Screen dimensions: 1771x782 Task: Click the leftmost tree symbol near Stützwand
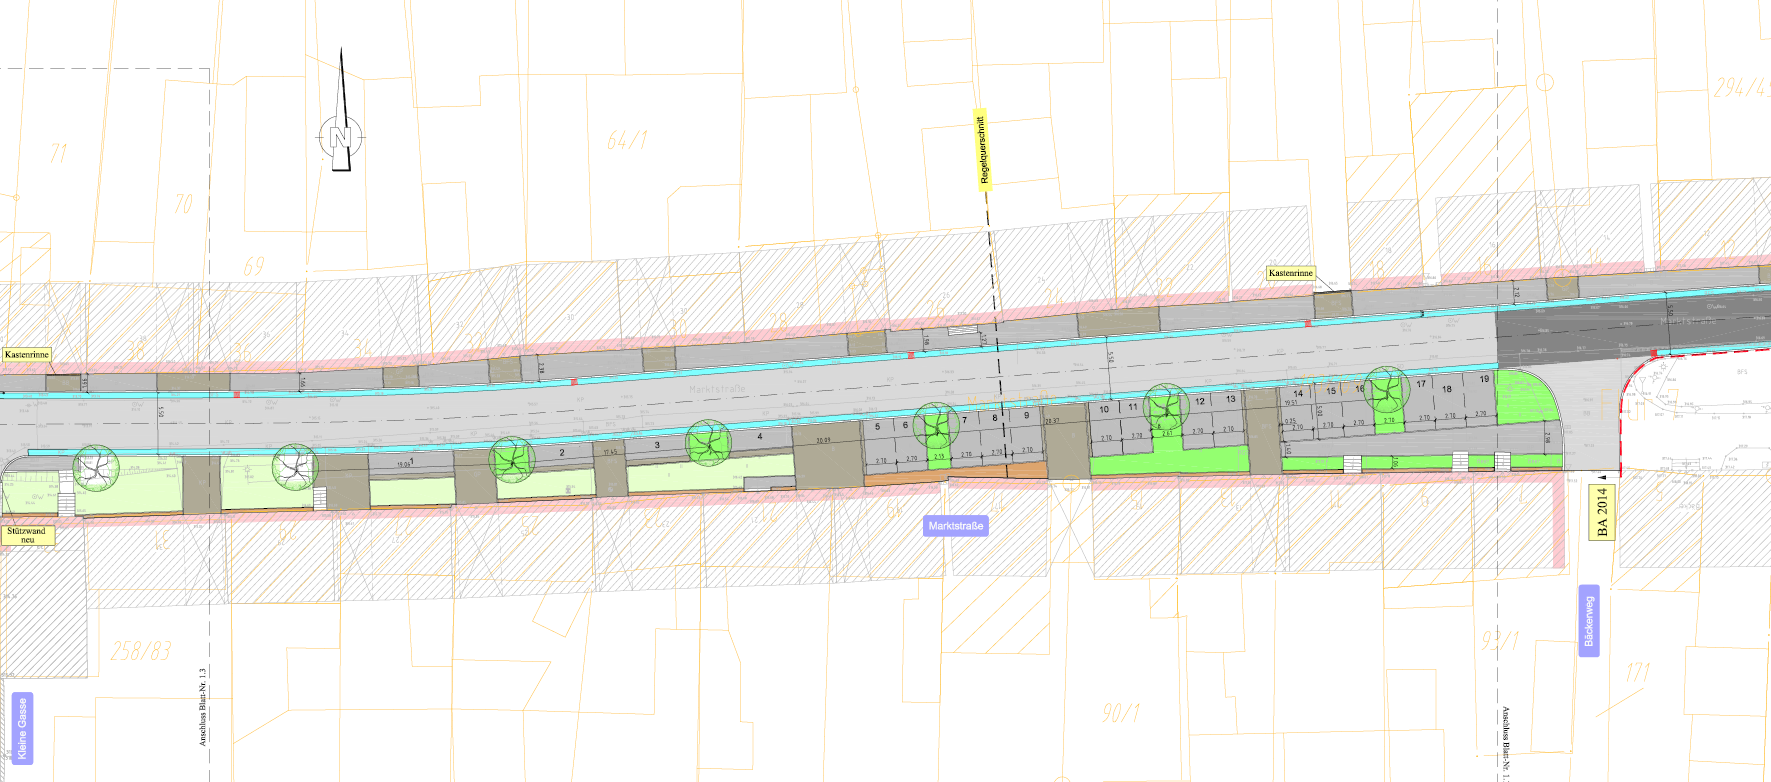[96, 468]
